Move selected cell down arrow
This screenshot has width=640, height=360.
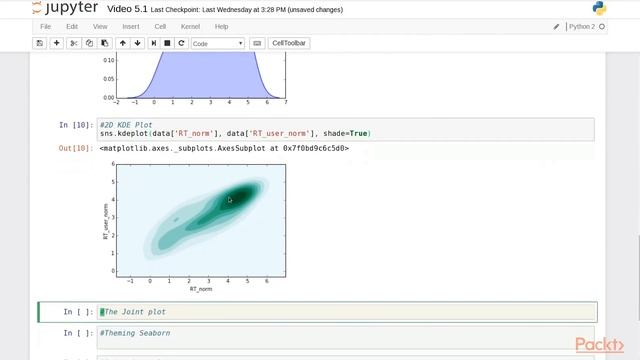coord(138,43)
